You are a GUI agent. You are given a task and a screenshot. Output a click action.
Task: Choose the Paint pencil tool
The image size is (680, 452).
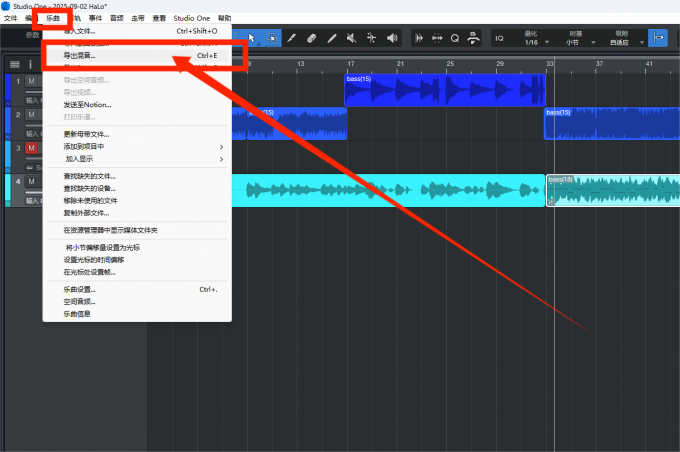coord(291,38)
